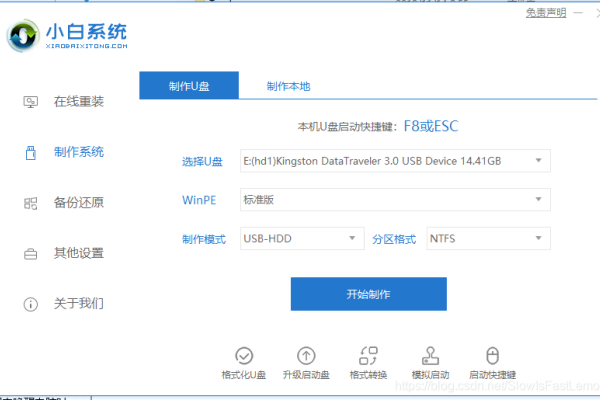Image resolution: width=600 pixels, height=400 pixels.
Task: Open 其他设置 in sidebar
Action: pos(79,253)
